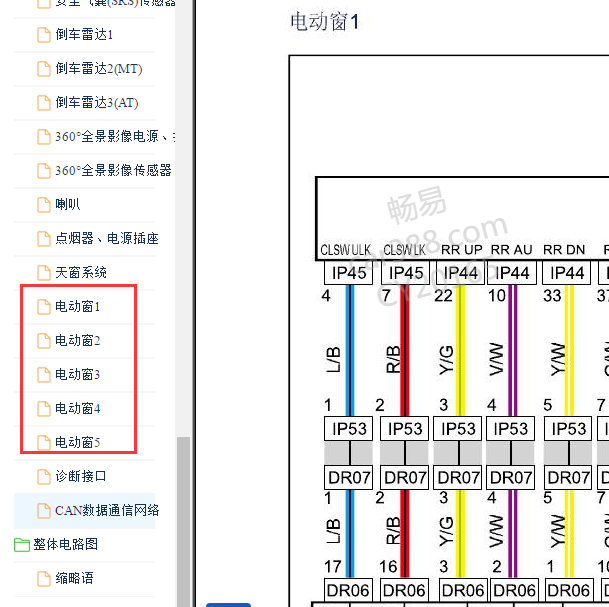Viewport: 609px width, 607px height.
Task: Click the document icon beside 电动窗3
Action: [44, 374]
